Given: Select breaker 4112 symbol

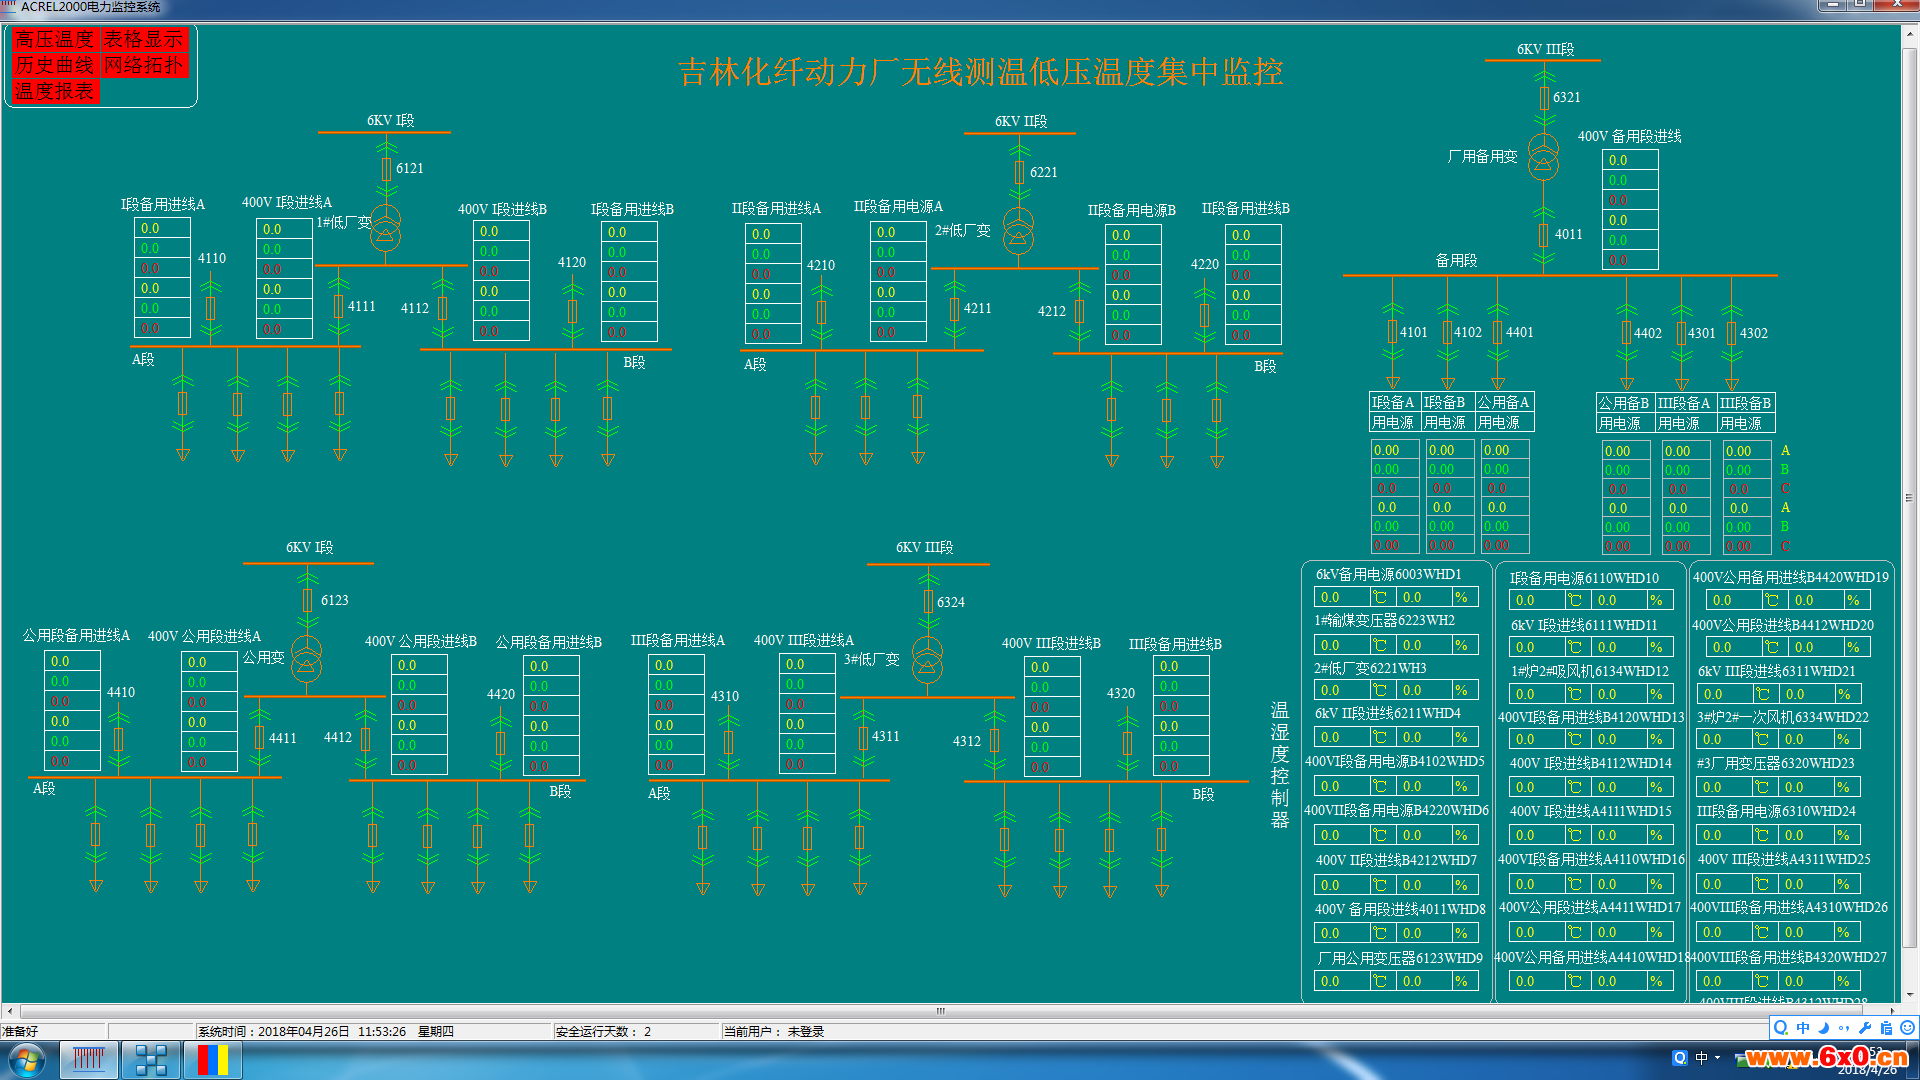Looking at the screenshot, I should [x=442, y=308].
